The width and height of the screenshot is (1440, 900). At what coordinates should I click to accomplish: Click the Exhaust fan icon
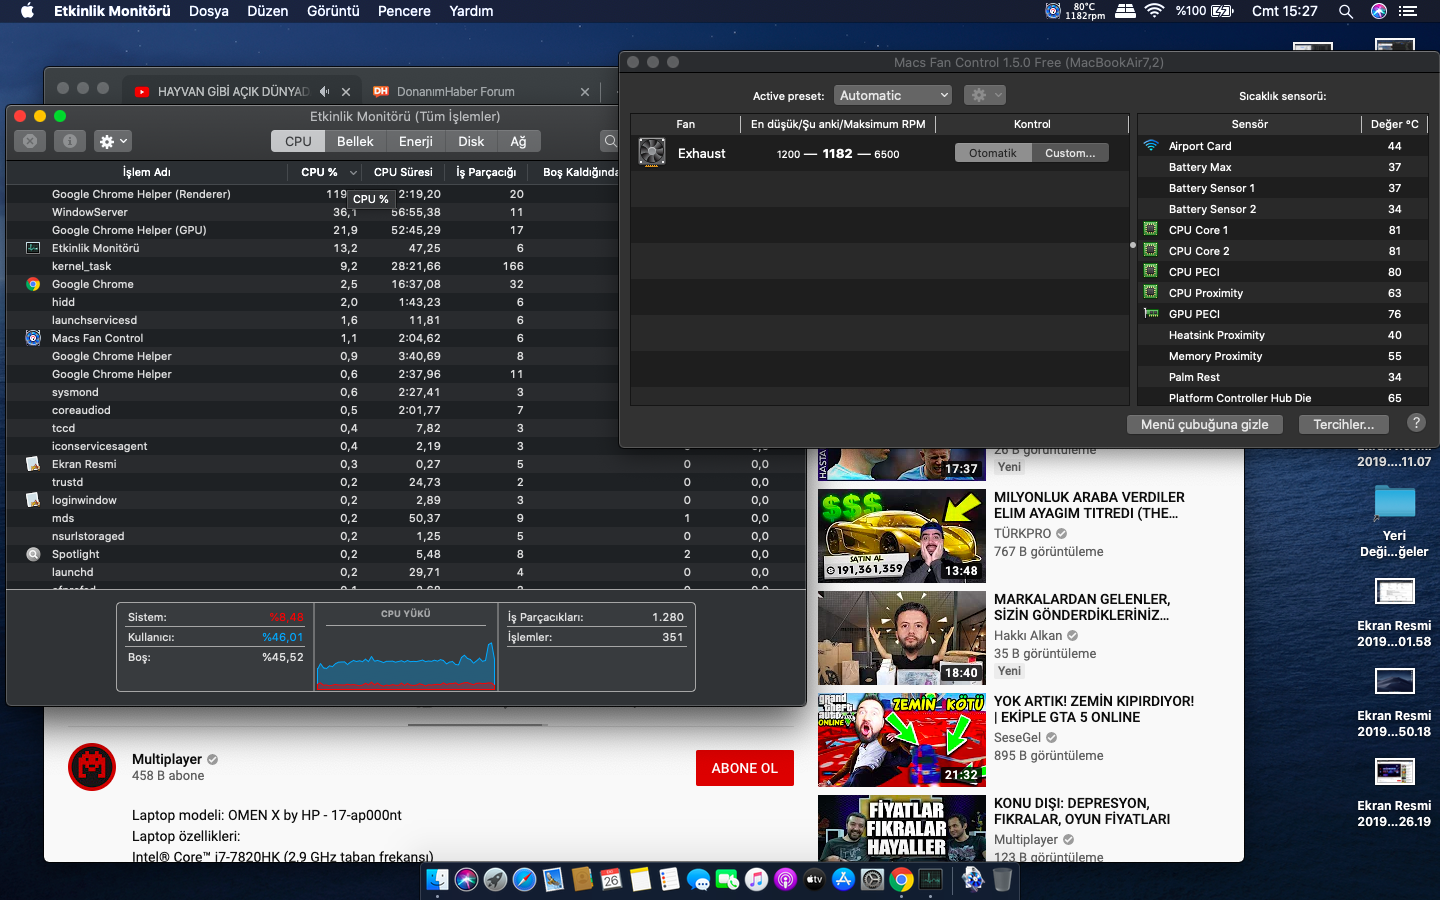coord(652,153)
